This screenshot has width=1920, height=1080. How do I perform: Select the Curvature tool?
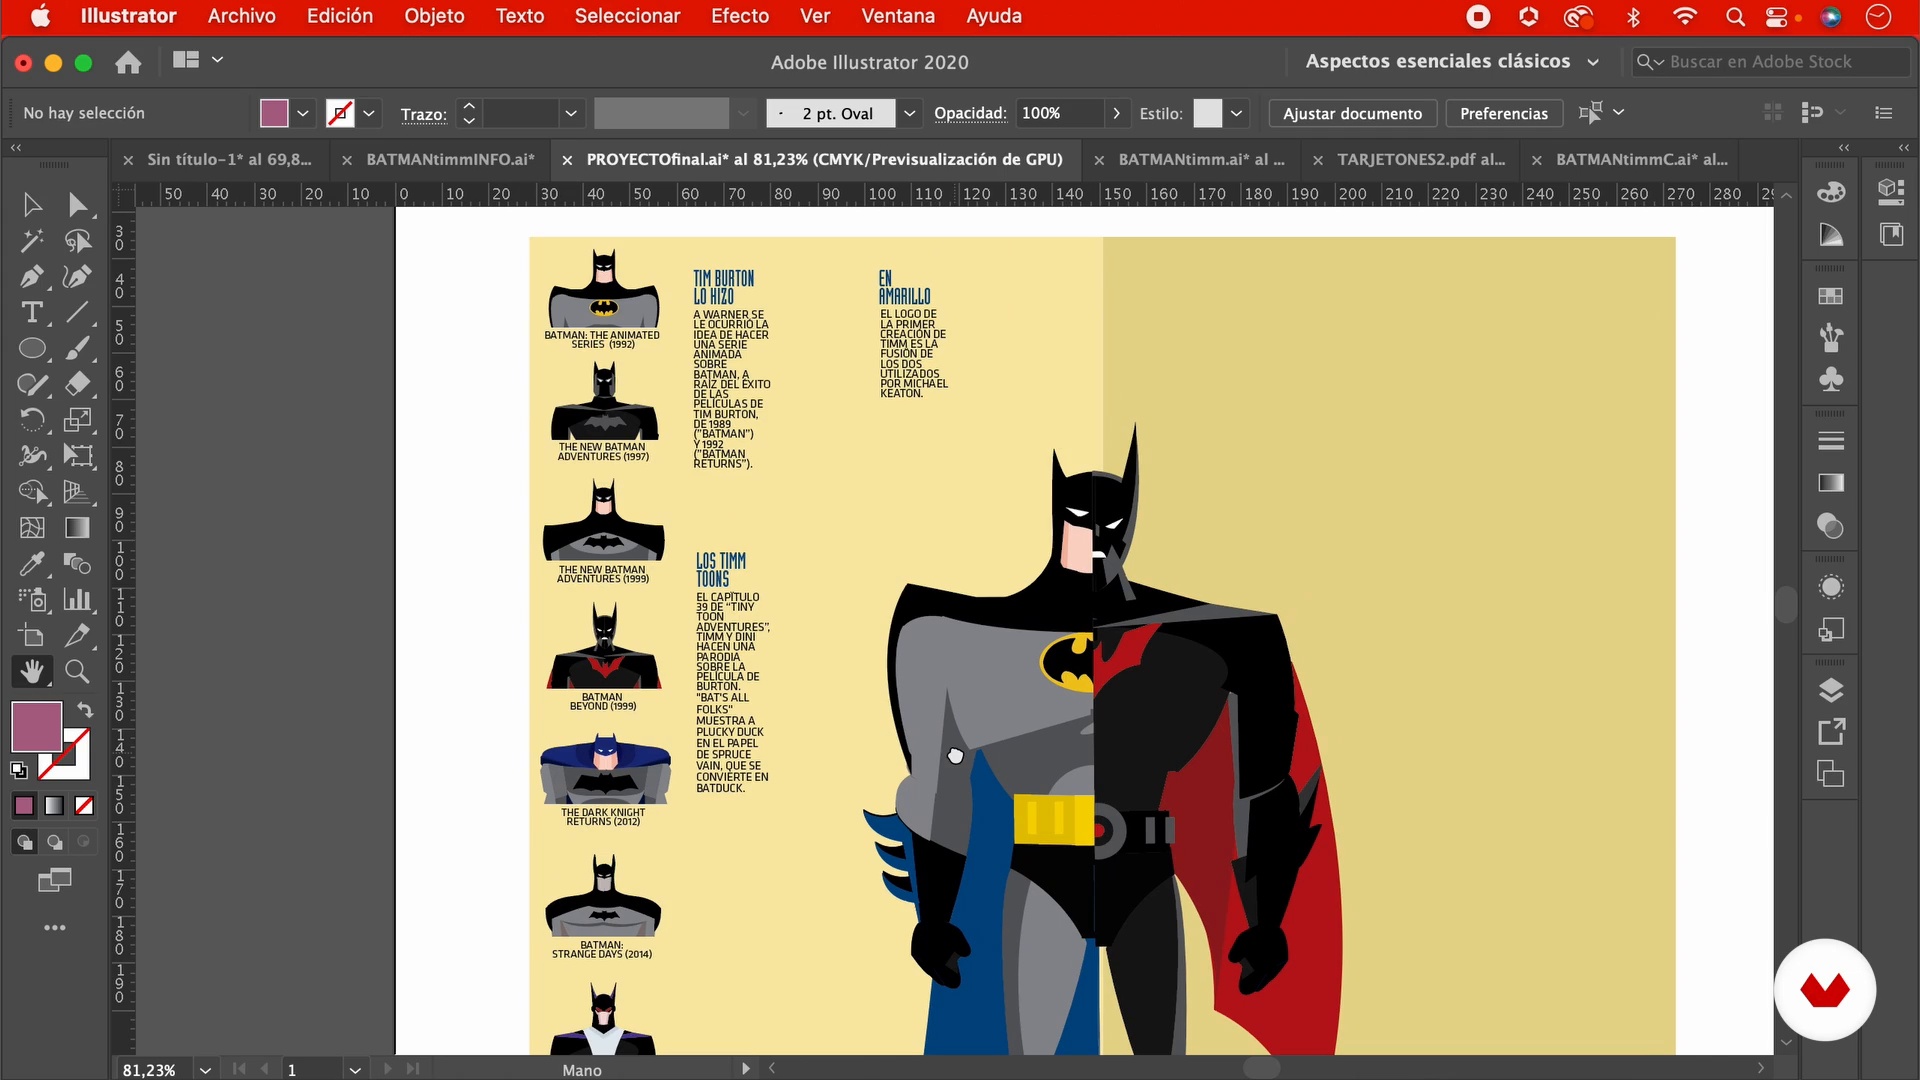tap(78, 277)
